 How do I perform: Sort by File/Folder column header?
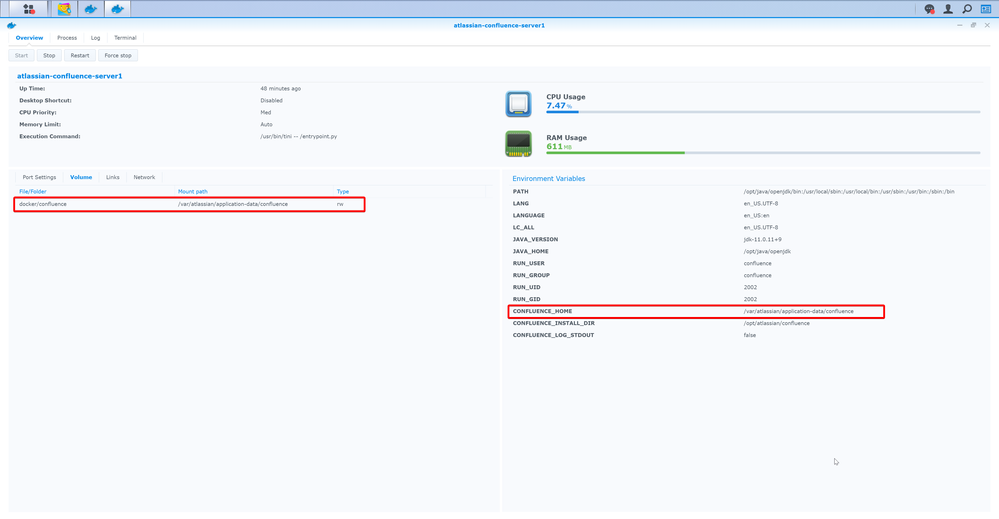click(x=32, y=191)
